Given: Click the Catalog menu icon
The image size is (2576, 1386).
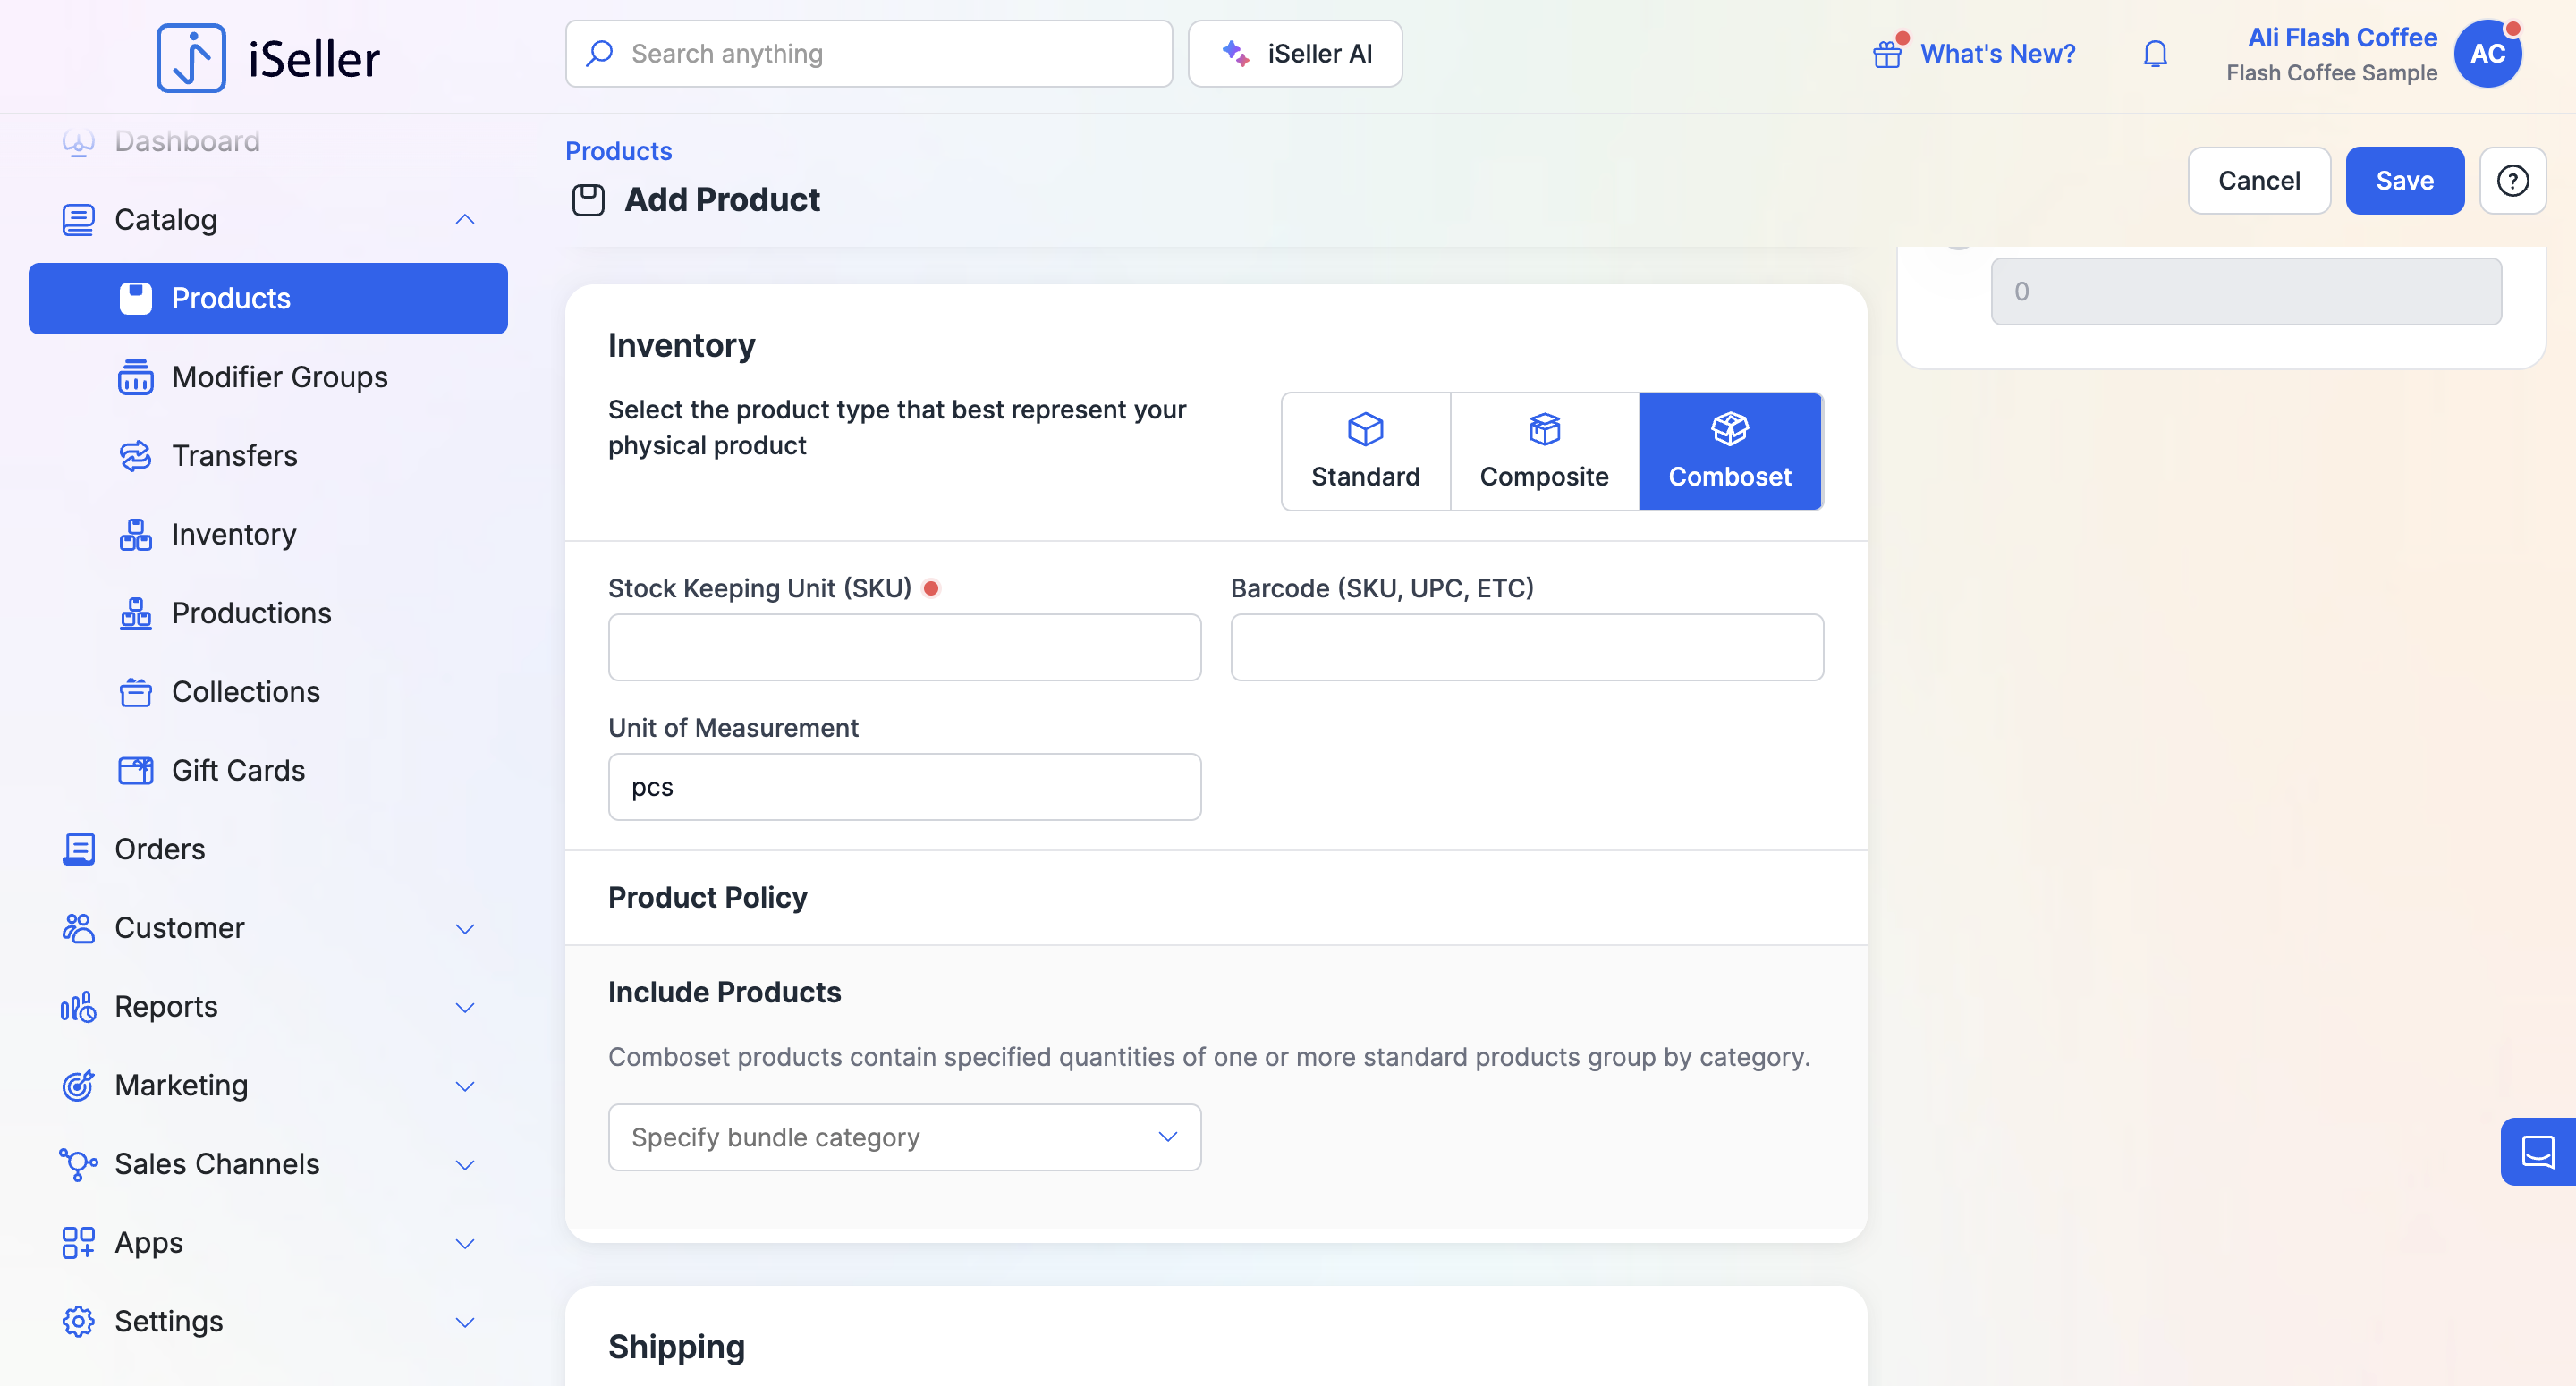Looking at the screenshot, I should (x=78, y=219).
